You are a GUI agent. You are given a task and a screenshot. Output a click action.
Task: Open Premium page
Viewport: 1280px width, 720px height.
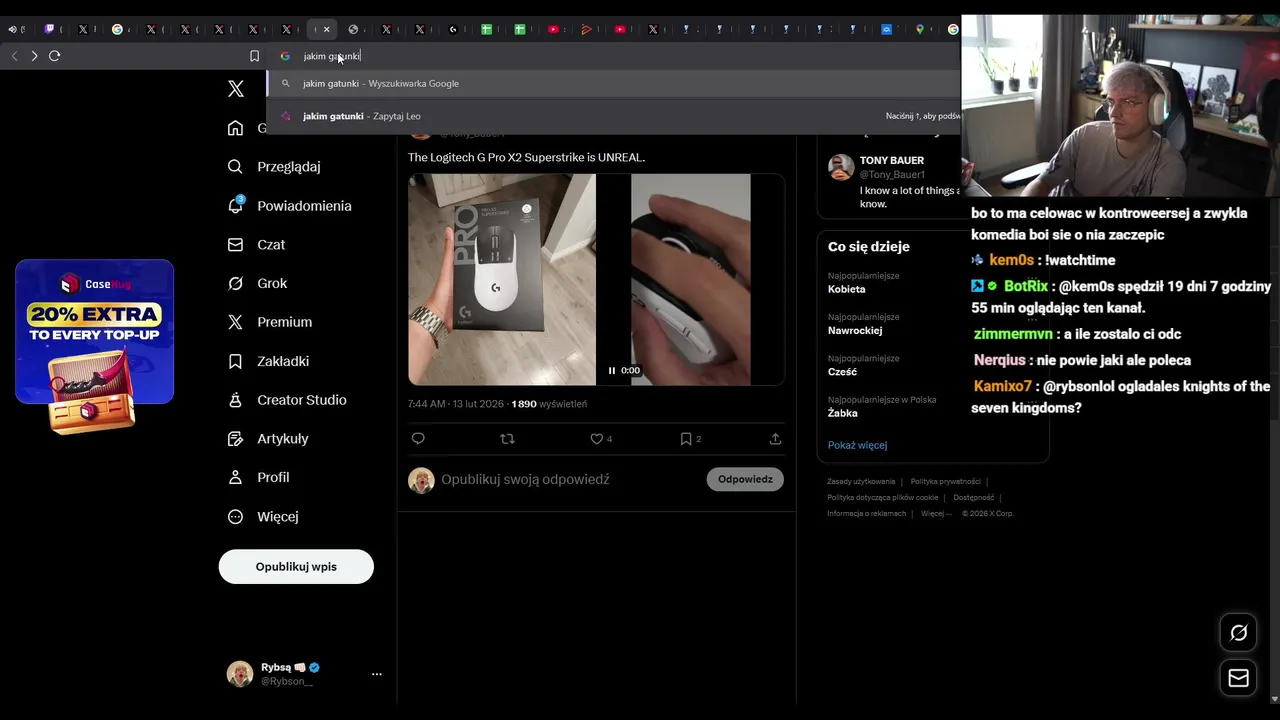pos(270,322)
